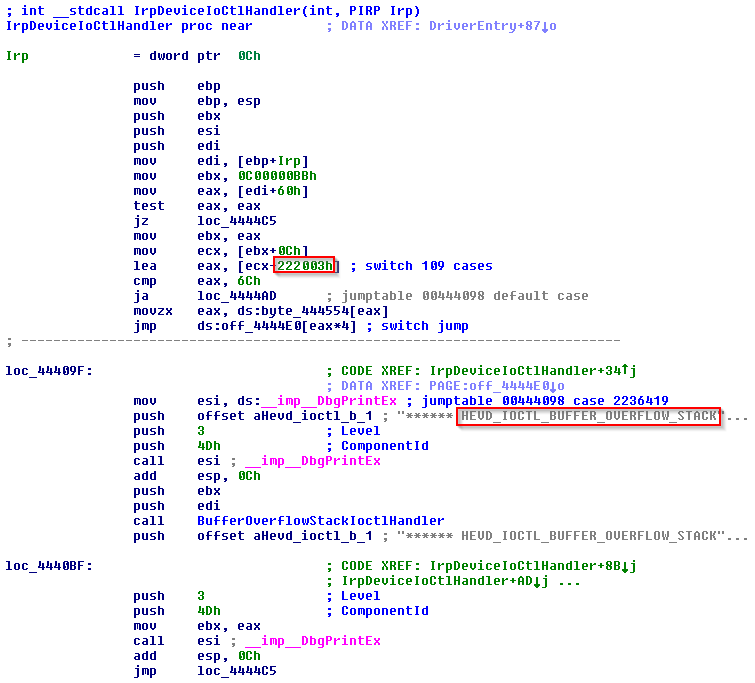Jump to BufferOverflowStackIoctlHandler call target
This screenshot has height=683, width=755.
[320, 520]
